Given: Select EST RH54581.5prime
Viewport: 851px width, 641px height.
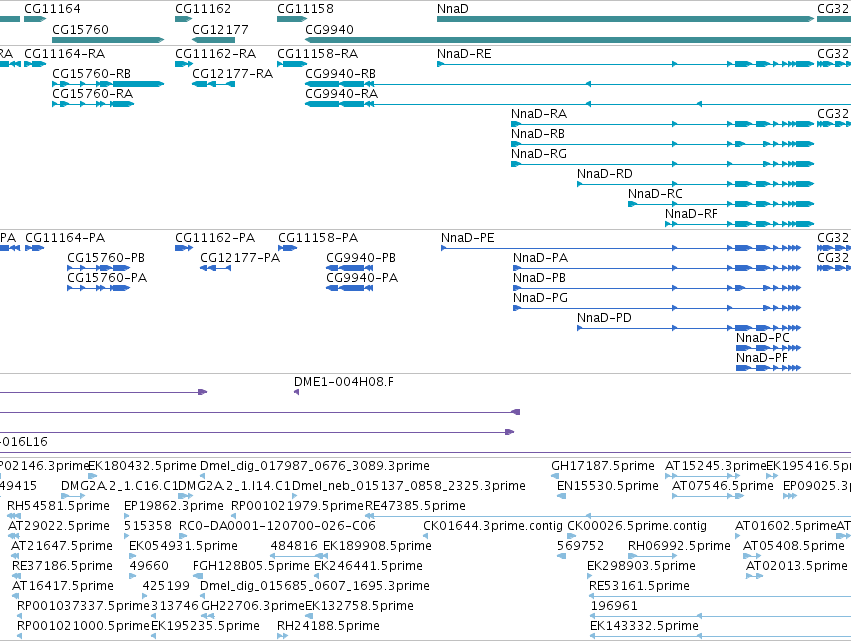Looking at the screenshot, I should [x=59, y=506].
